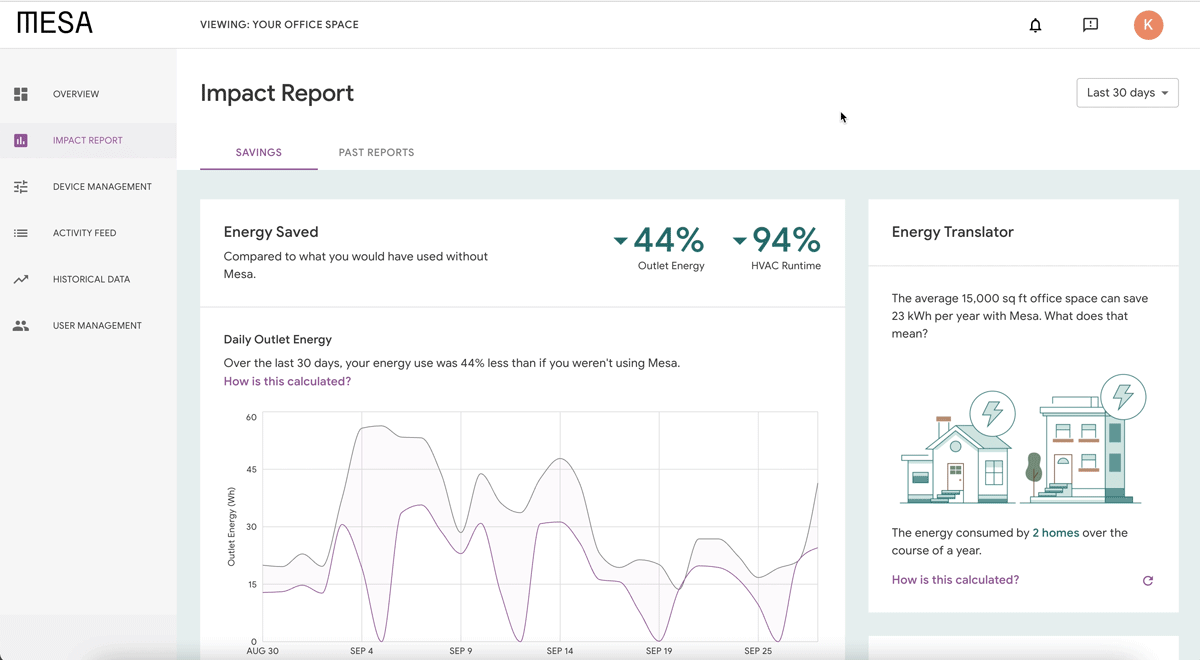This screenshot has width=1200, height=660.
Task: Click the 60 value on y-axis
Action: (x=251, y=417)
